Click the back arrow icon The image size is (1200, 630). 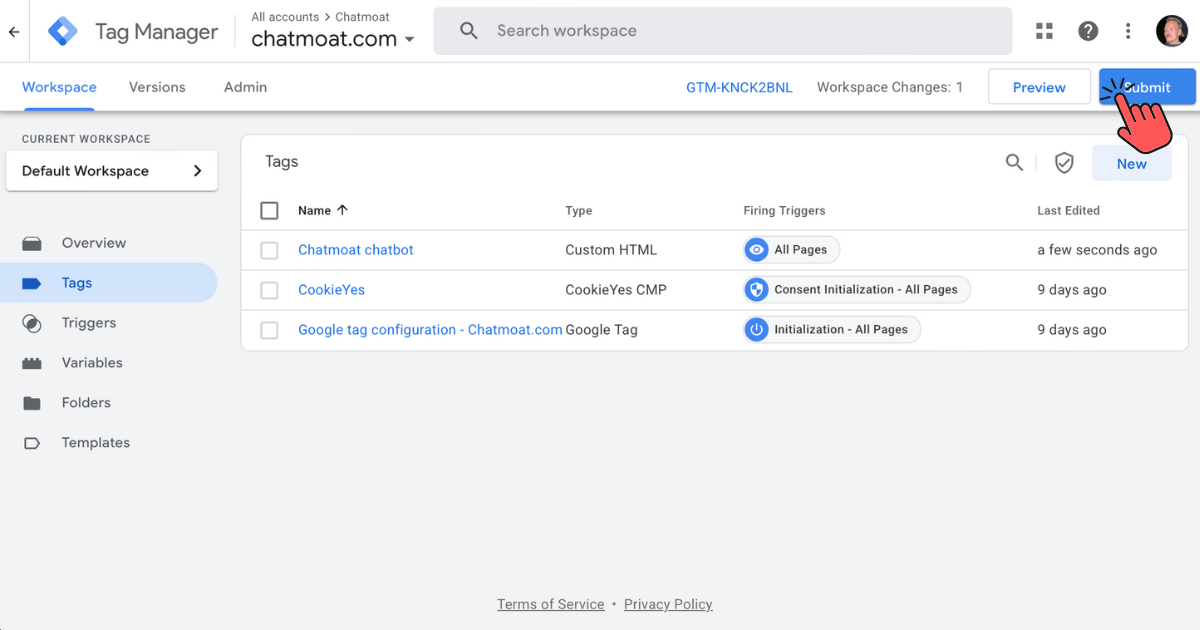14,32
